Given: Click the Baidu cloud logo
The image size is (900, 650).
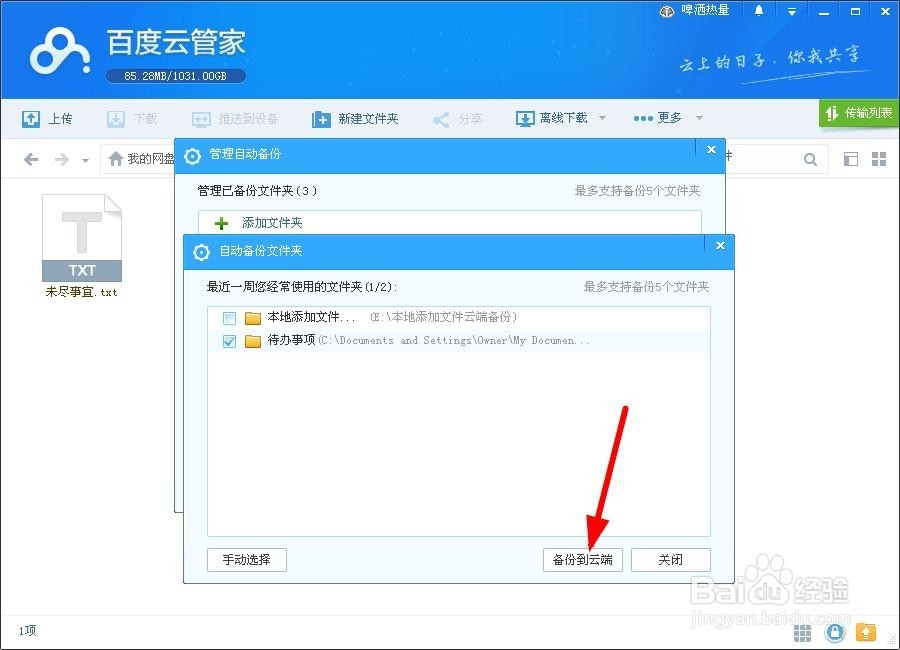Looking at the screenshot, I should coord(57,49).
